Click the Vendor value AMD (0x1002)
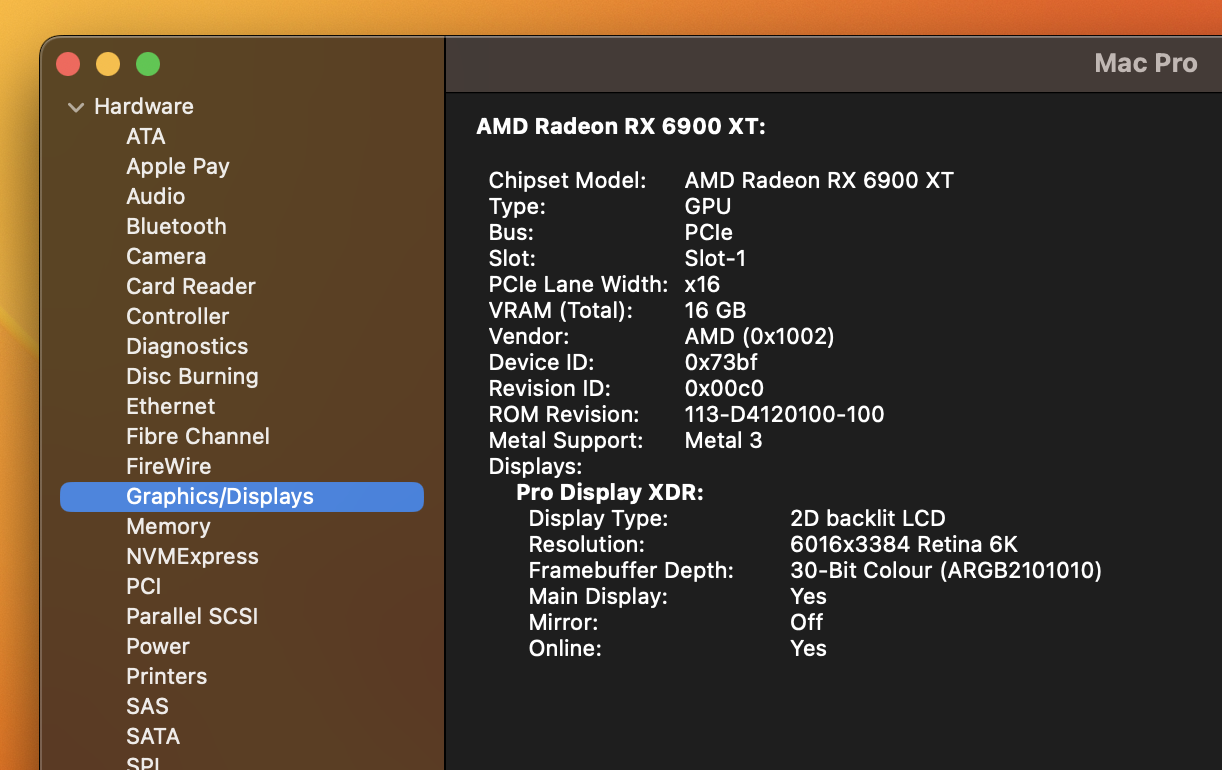Screen dimensions: 1222x770 pos(760,336)
